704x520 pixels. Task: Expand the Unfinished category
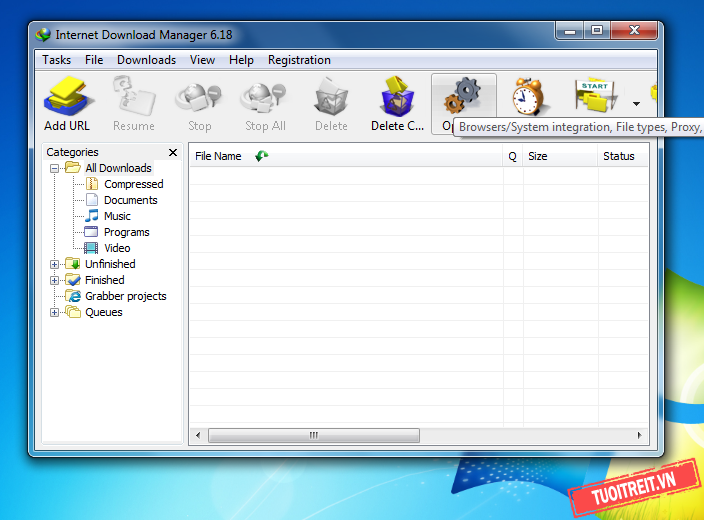(x=55, y=264)
